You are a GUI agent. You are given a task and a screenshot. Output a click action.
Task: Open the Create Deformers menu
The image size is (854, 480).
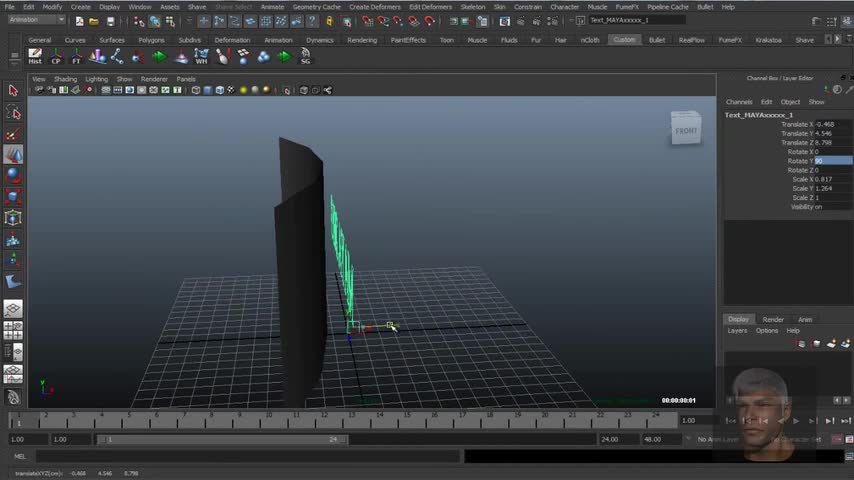374,7
